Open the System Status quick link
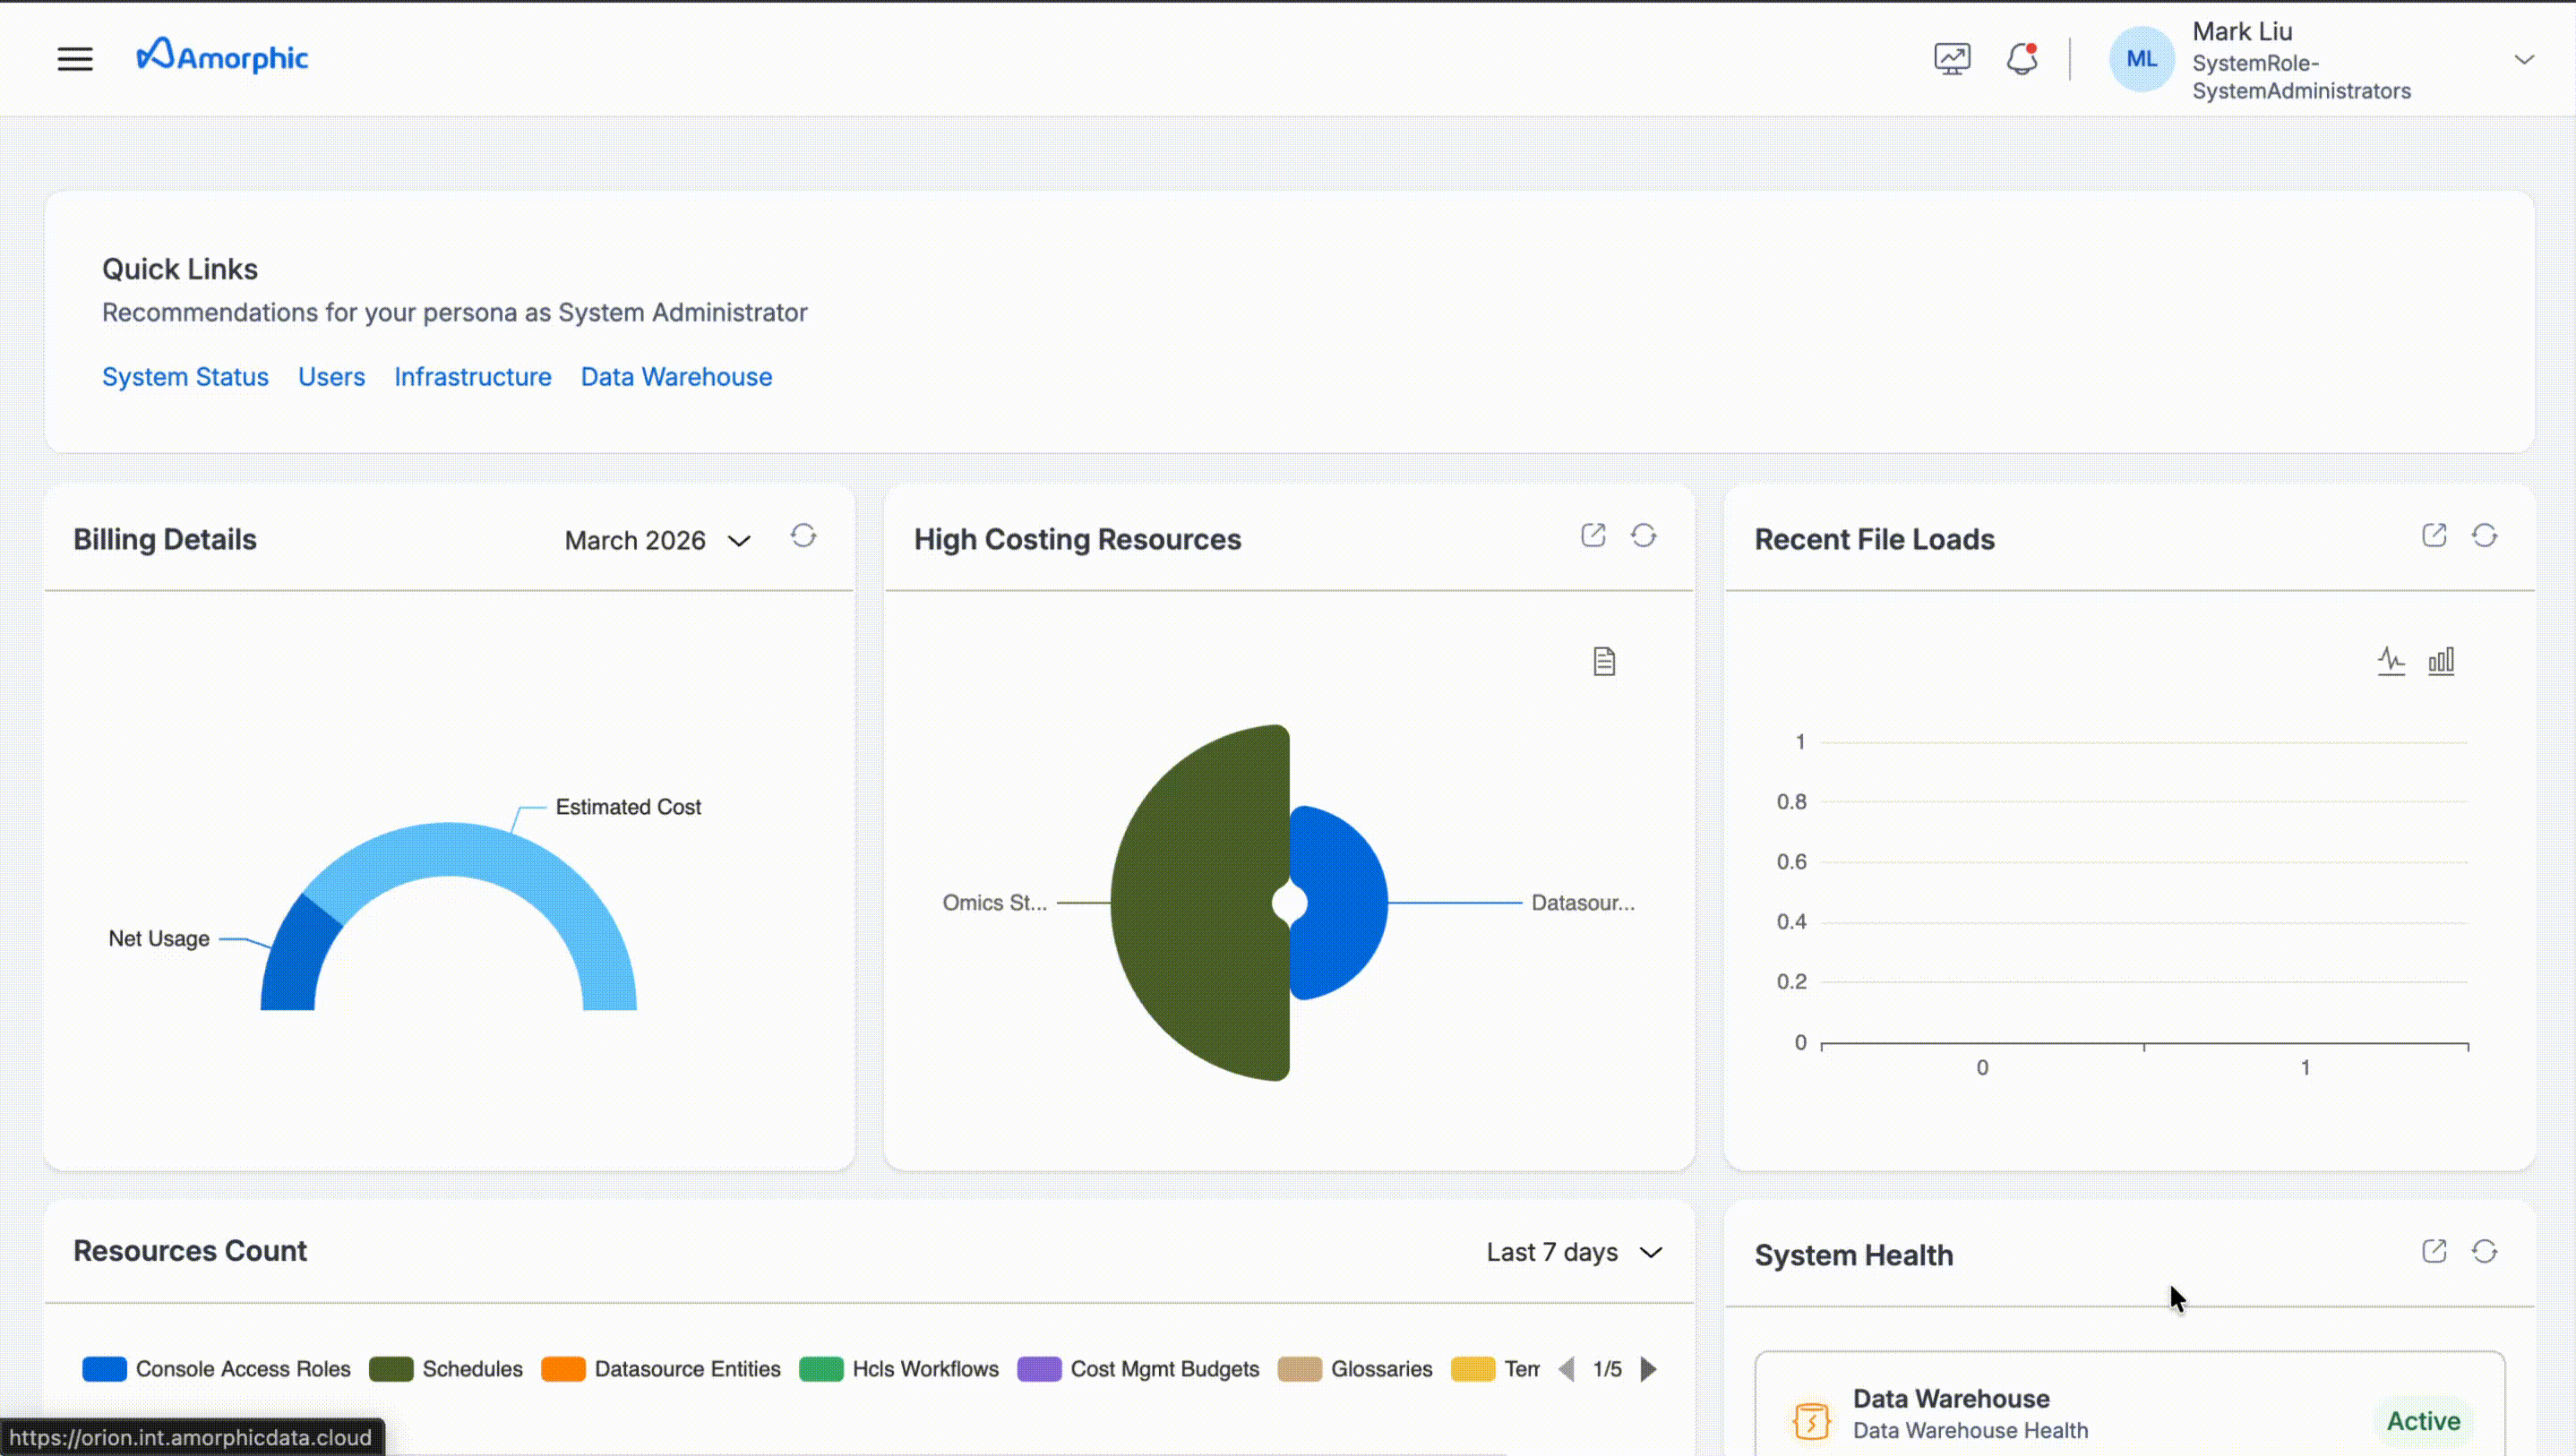The image size is (2576, 1456). [185, 377]
